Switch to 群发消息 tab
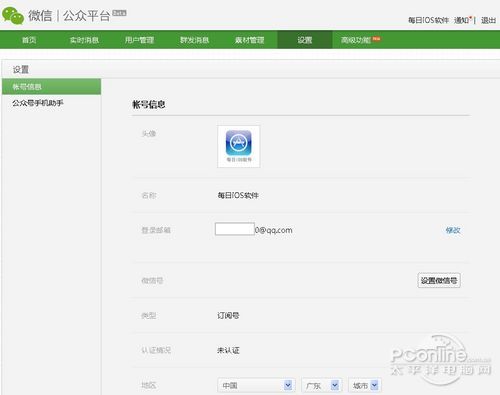The width and height of the screenshot is (500, 395). tap(194, 40)
